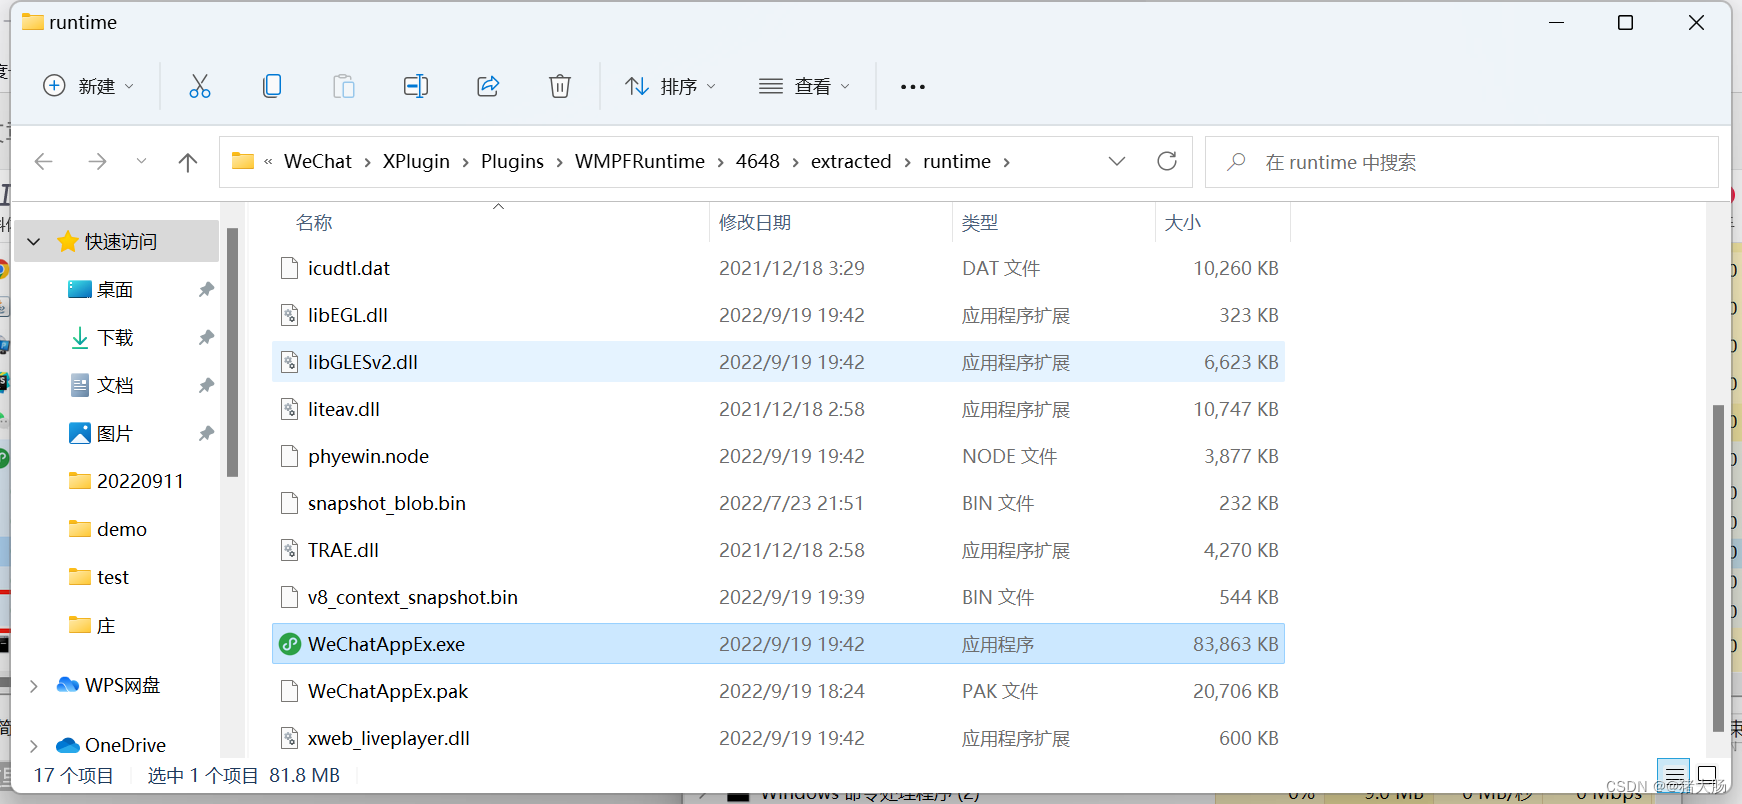Click the pin icon next to 桌面
The width and height of the screenshot is (1742, 804).
click(x=206, y=290)
